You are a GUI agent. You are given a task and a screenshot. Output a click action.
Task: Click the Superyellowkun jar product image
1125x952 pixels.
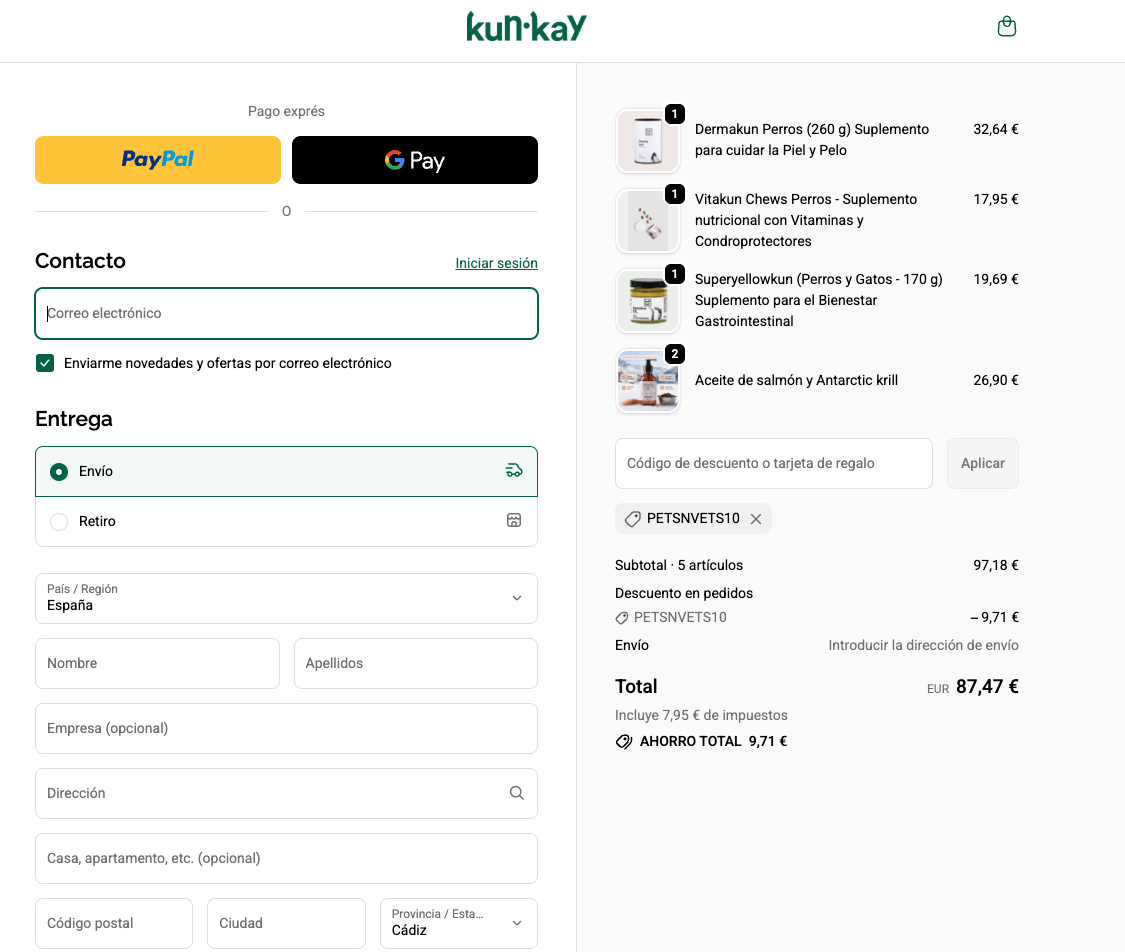pos(648,301)
